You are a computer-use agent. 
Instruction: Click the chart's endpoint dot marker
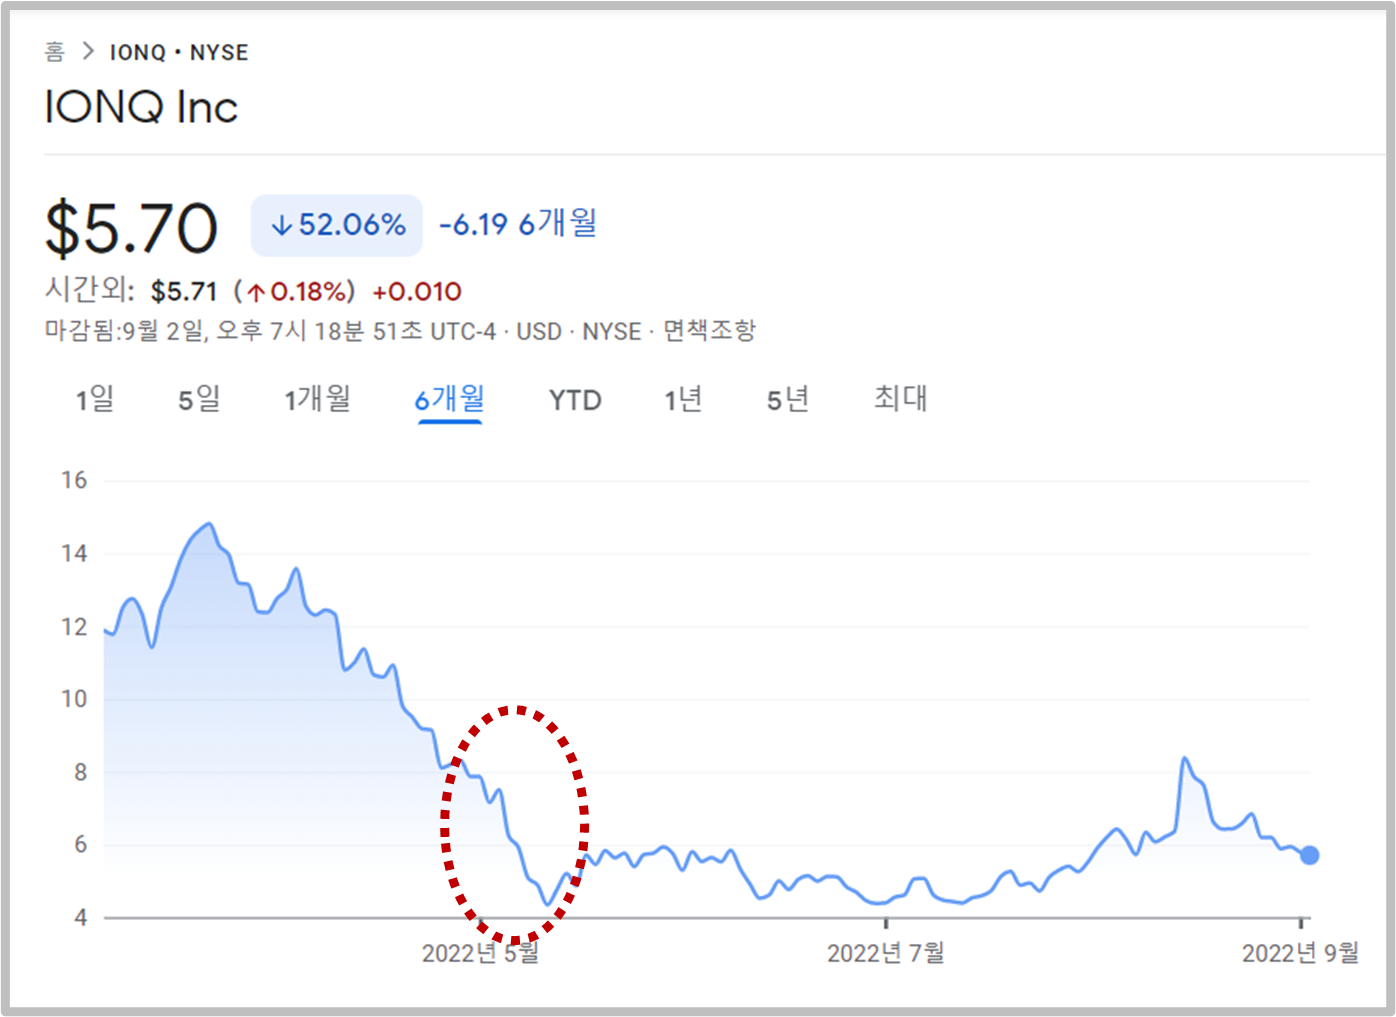[x=1309, y=855]
